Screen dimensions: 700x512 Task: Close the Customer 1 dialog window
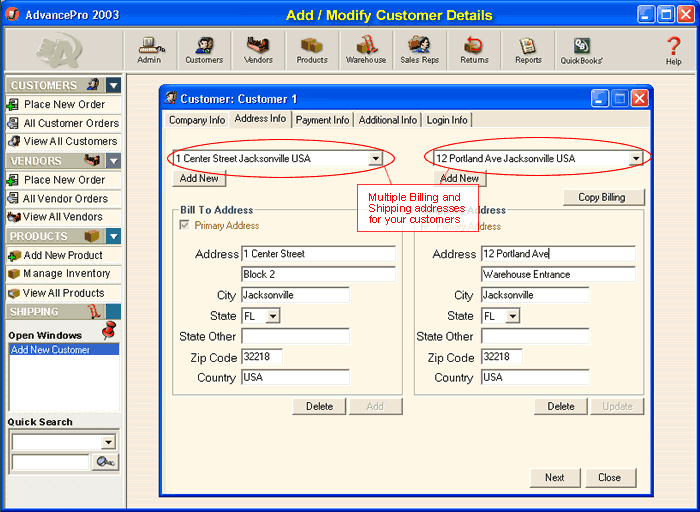[640, 98]
